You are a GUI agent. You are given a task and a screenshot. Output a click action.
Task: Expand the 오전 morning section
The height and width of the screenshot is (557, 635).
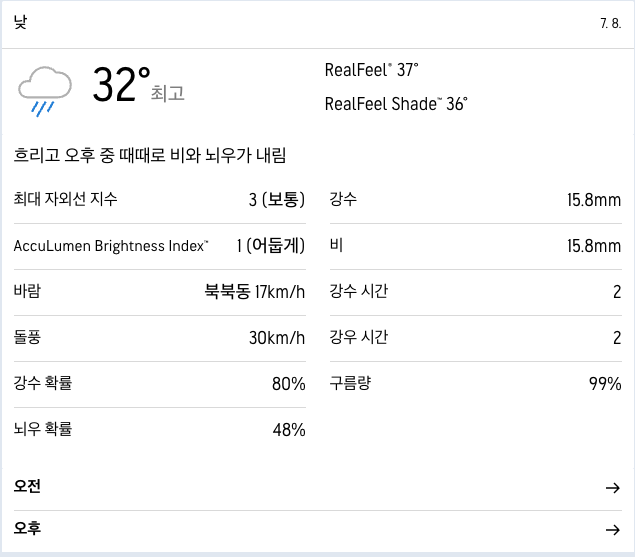pyautogui.click(x=318, y=487)
